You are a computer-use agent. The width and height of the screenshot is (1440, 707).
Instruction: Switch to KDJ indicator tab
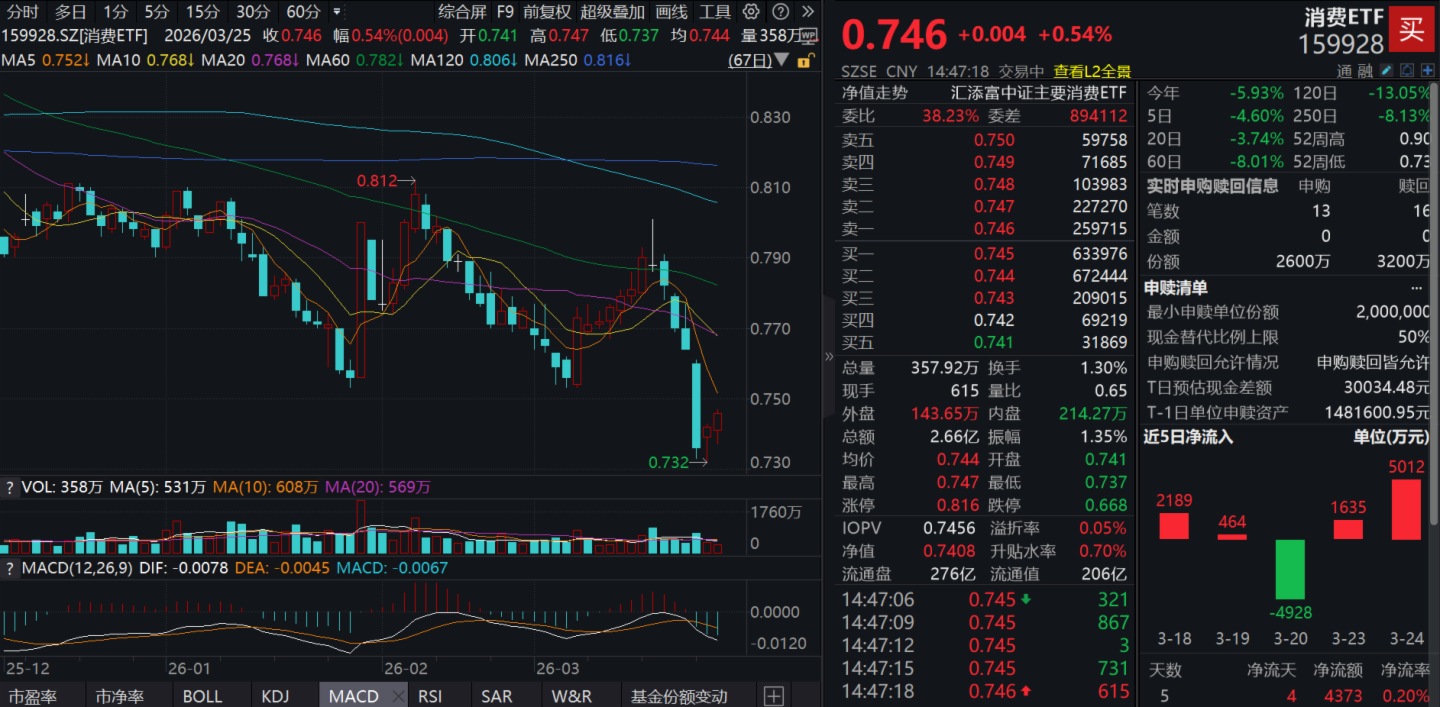point(275,696)
